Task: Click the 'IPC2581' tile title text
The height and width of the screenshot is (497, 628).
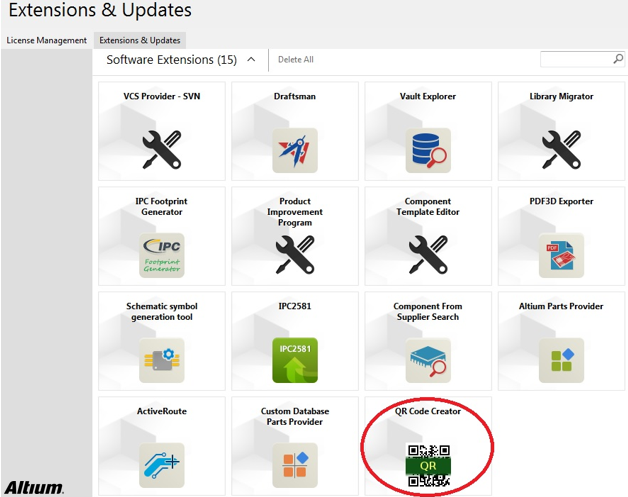Action: [295, 306]
